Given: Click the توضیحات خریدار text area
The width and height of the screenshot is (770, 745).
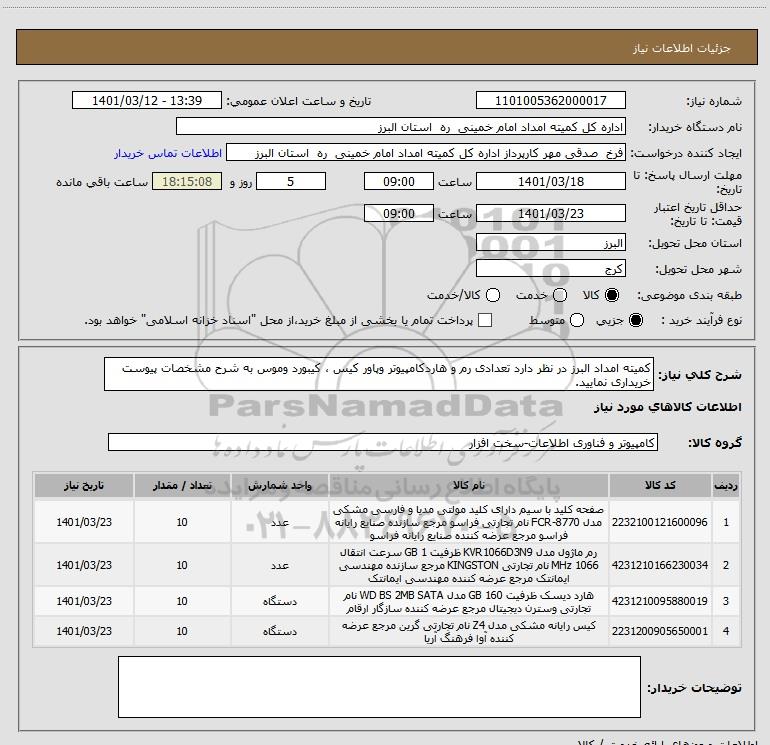Looking at the screenshot, I should [x=379, y=687].
